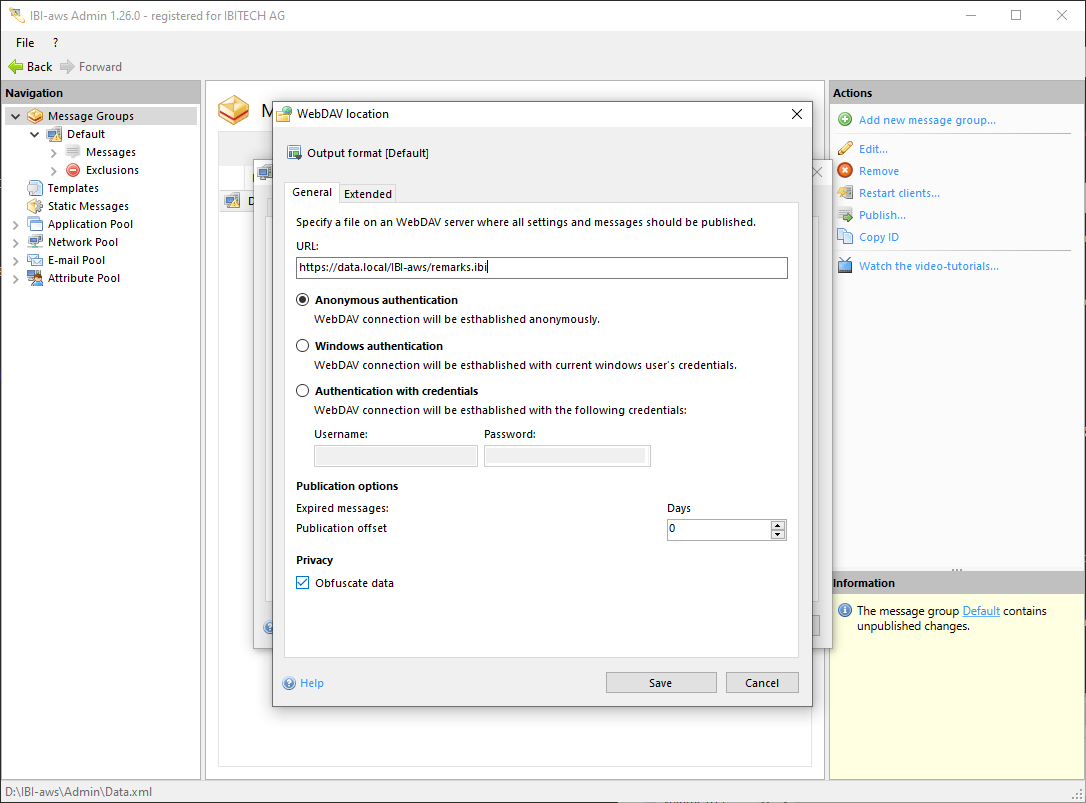Viewport: 1086px width, 803px height.
Task: Click the Edit pencil icon
Action: pyautogui.click(x=845, y=149)
